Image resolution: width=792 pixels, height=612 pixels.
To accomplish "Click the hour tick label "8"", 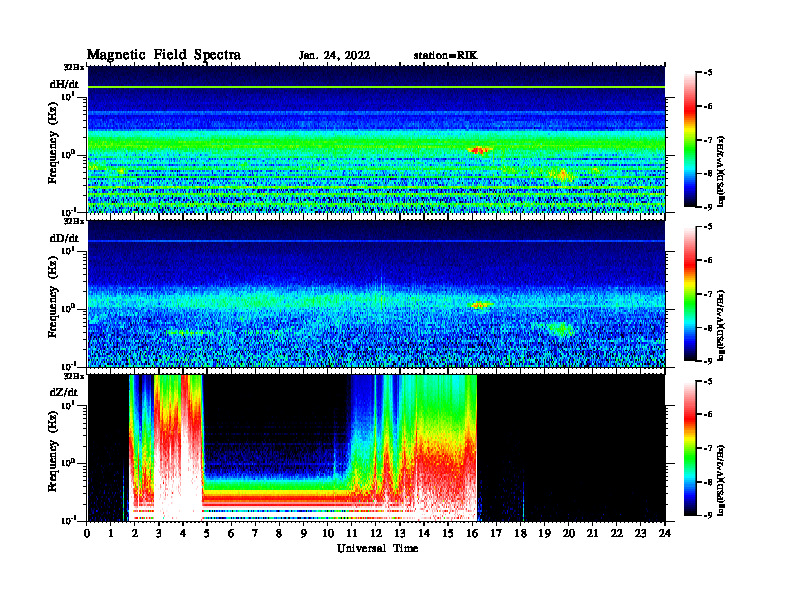I will pos(279,533).
